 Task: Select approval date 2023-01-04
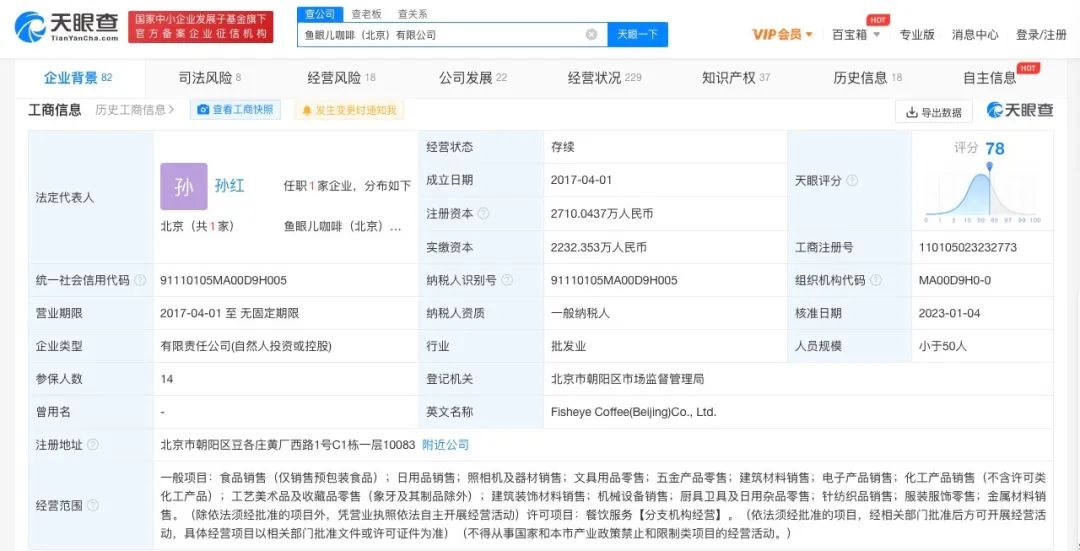pos(948,313)
